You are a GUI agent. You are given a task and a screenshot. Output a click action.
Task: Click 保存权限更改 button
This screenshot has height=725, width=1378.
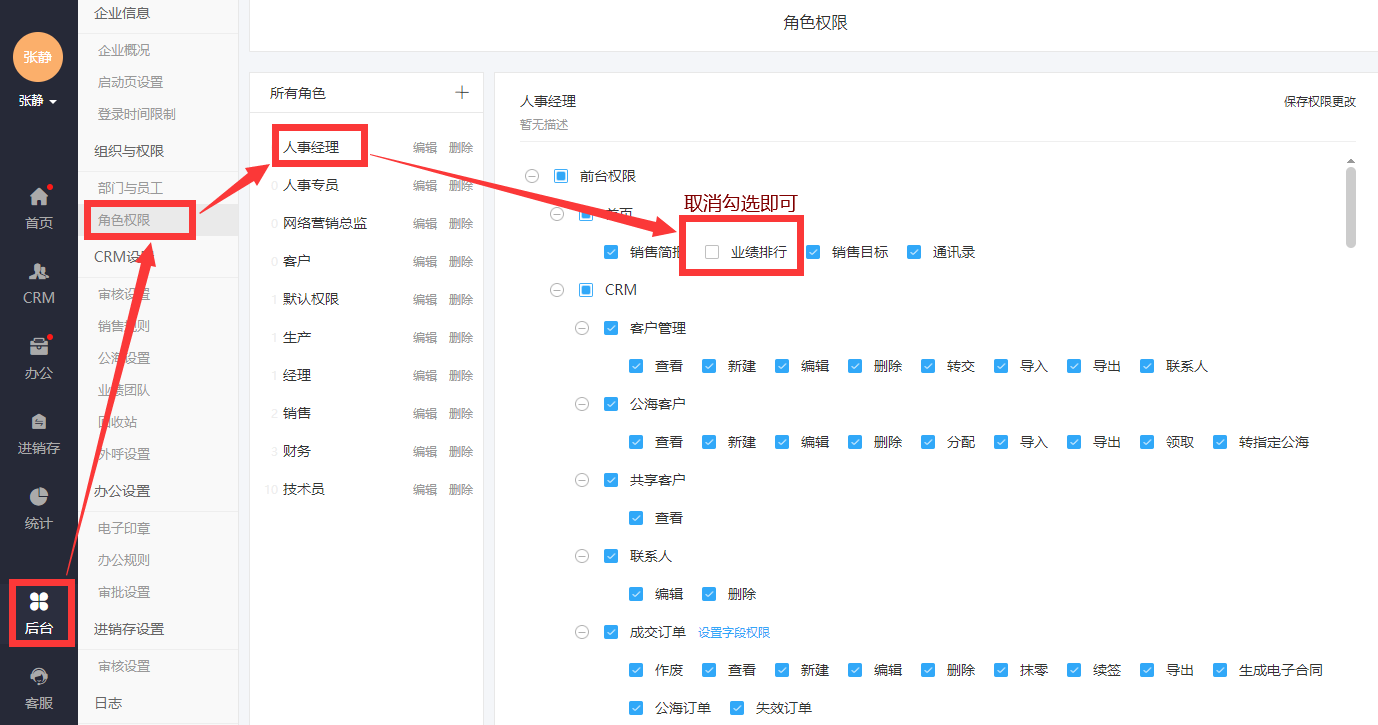[1320, 102]
